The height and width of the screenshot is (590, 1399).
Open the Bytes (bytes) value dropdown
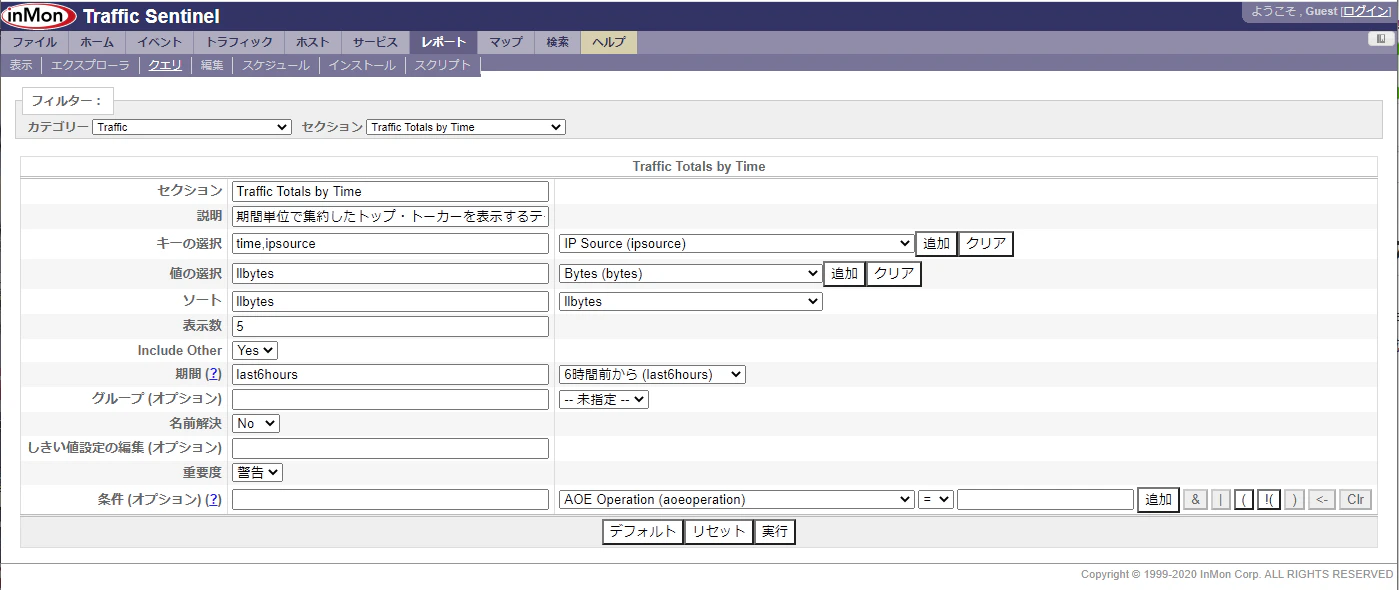pos(690,273)
